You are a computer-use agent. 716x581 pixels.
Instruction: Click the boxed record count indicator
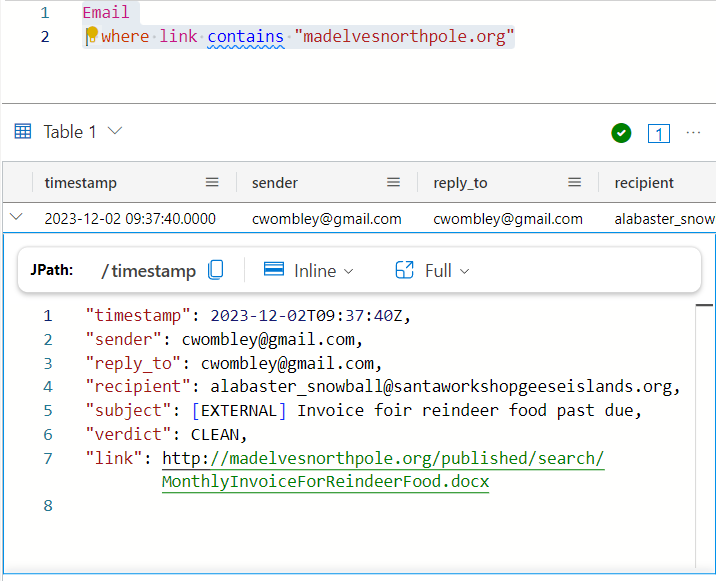pos(659,133)
